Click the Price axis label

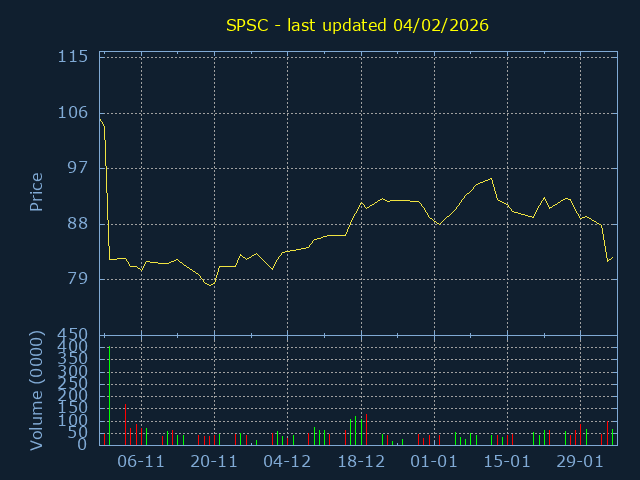point(36,192)
